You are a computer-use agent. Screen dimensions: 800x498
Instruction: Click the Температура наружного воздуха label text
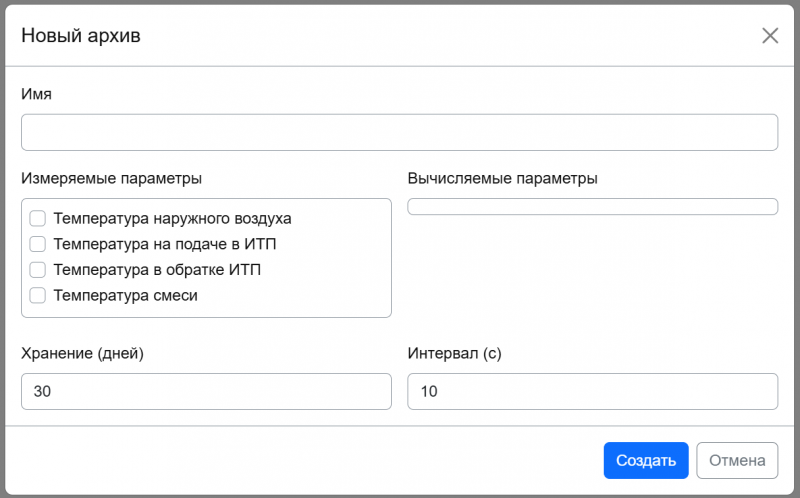coord(172,218)
